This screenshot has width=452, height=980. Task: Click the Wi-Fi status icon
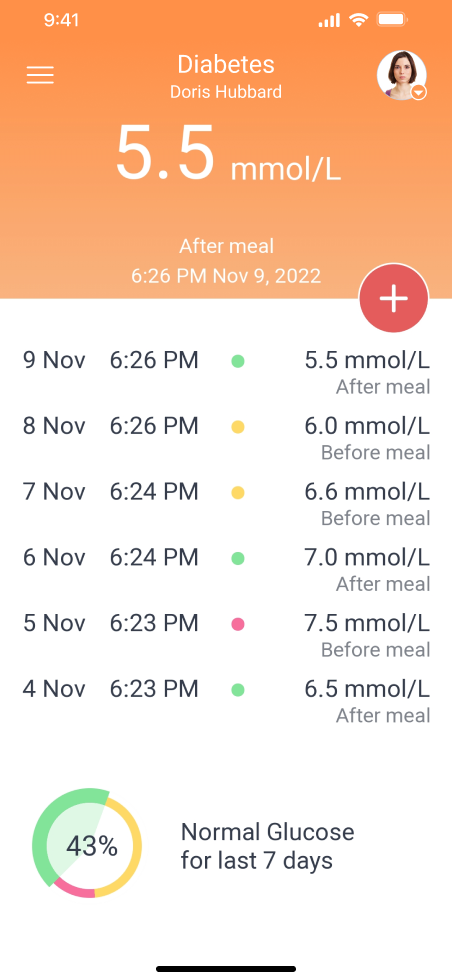coord(358,20)
